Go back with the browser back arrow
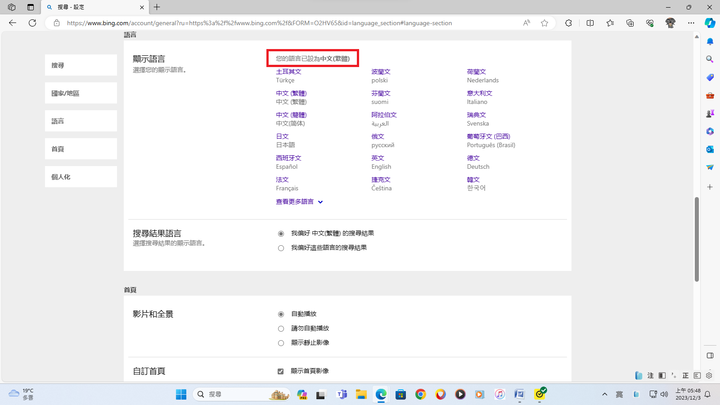Image resolution: width=720 pixels, height=405 pixels. [x=12, y=23]
